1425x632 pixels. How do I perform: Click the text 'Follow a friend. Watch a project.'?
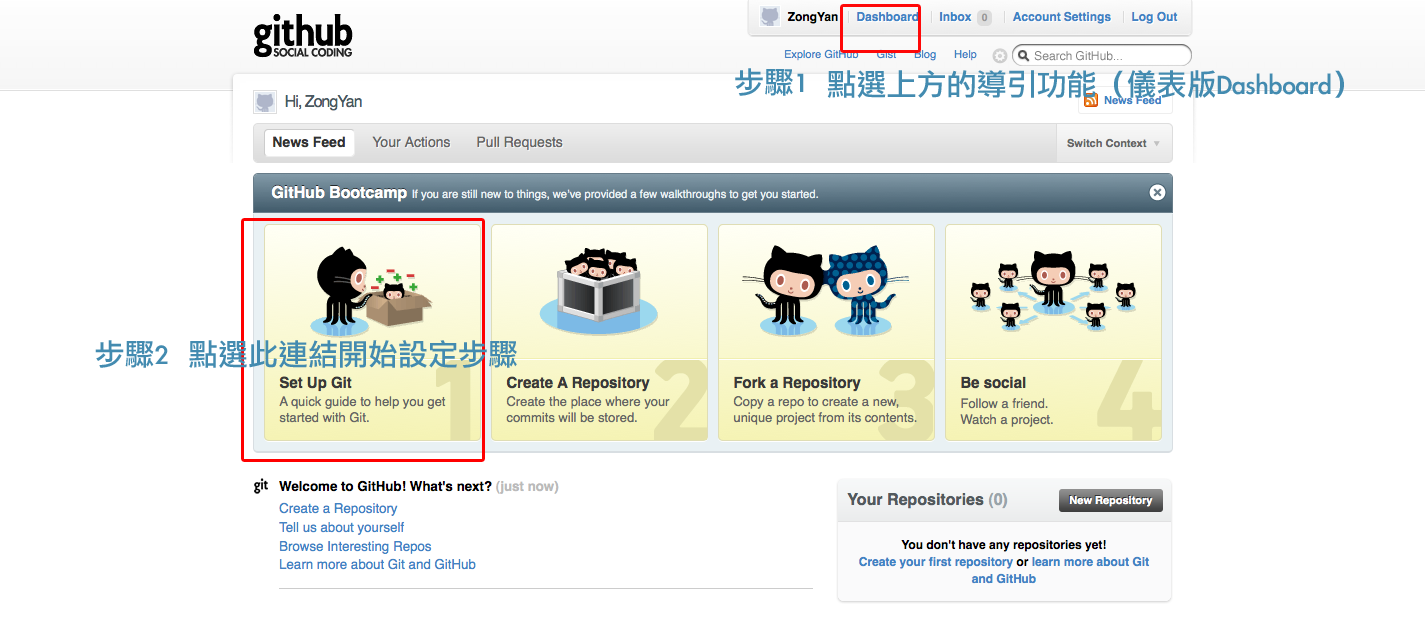pyautogui.click(x=1007, y=412)
